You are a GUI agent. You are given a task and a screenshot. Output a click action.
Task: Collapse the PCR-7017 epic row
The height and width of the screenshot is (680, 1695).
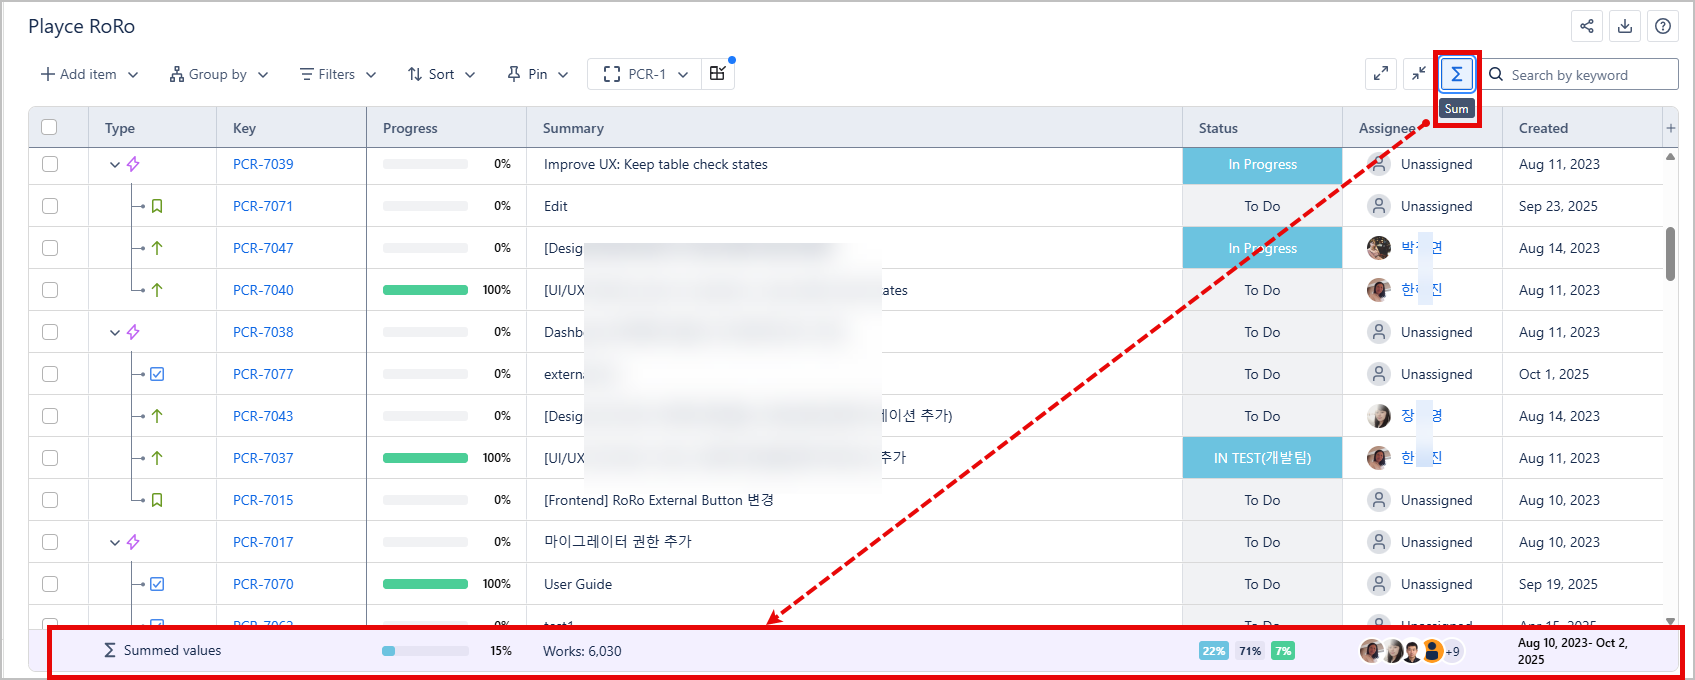click(x=114, y=542)
